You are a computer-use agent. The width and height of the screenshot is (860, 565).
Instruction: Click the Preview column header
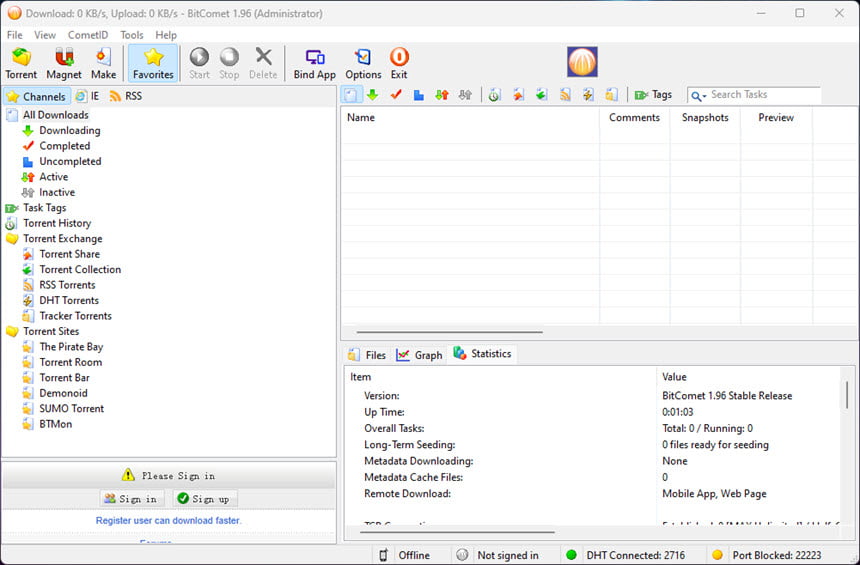(x=776, y=117)
